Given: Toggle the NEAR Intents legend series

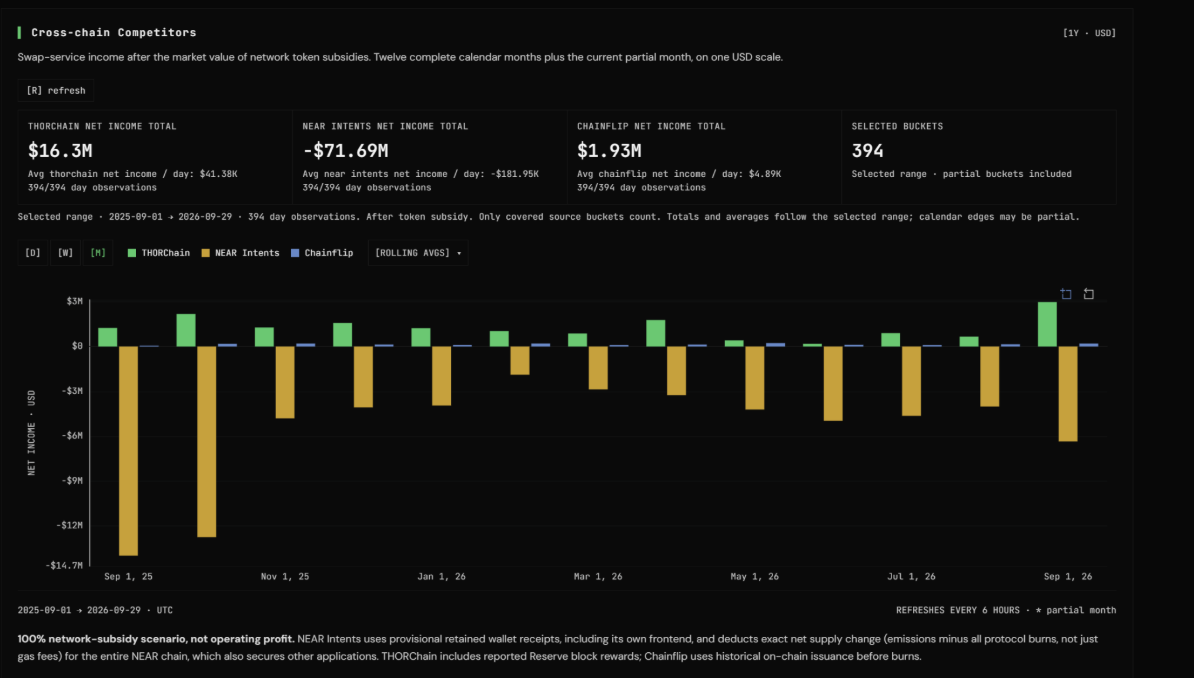Looking at the screenshot, I should point(240,253).
